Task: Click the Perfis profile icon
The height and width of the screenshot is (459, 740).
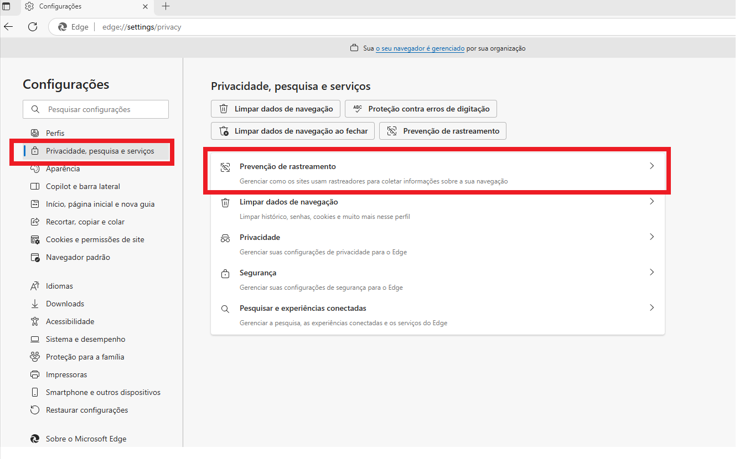Action: click(x=35, y=133)
